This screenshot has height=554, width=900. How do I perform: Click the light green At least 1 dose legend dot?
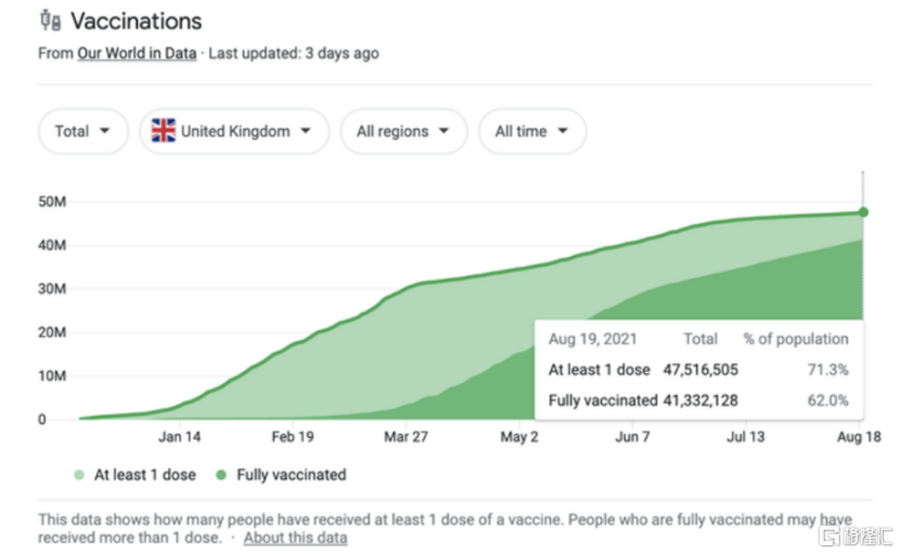[79, 475]
